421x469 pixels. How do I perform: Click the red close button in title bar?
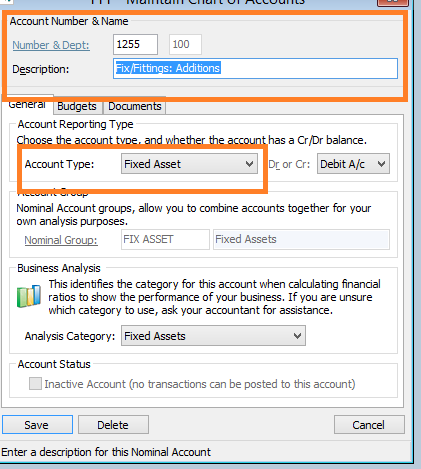[x=393, y=2]
